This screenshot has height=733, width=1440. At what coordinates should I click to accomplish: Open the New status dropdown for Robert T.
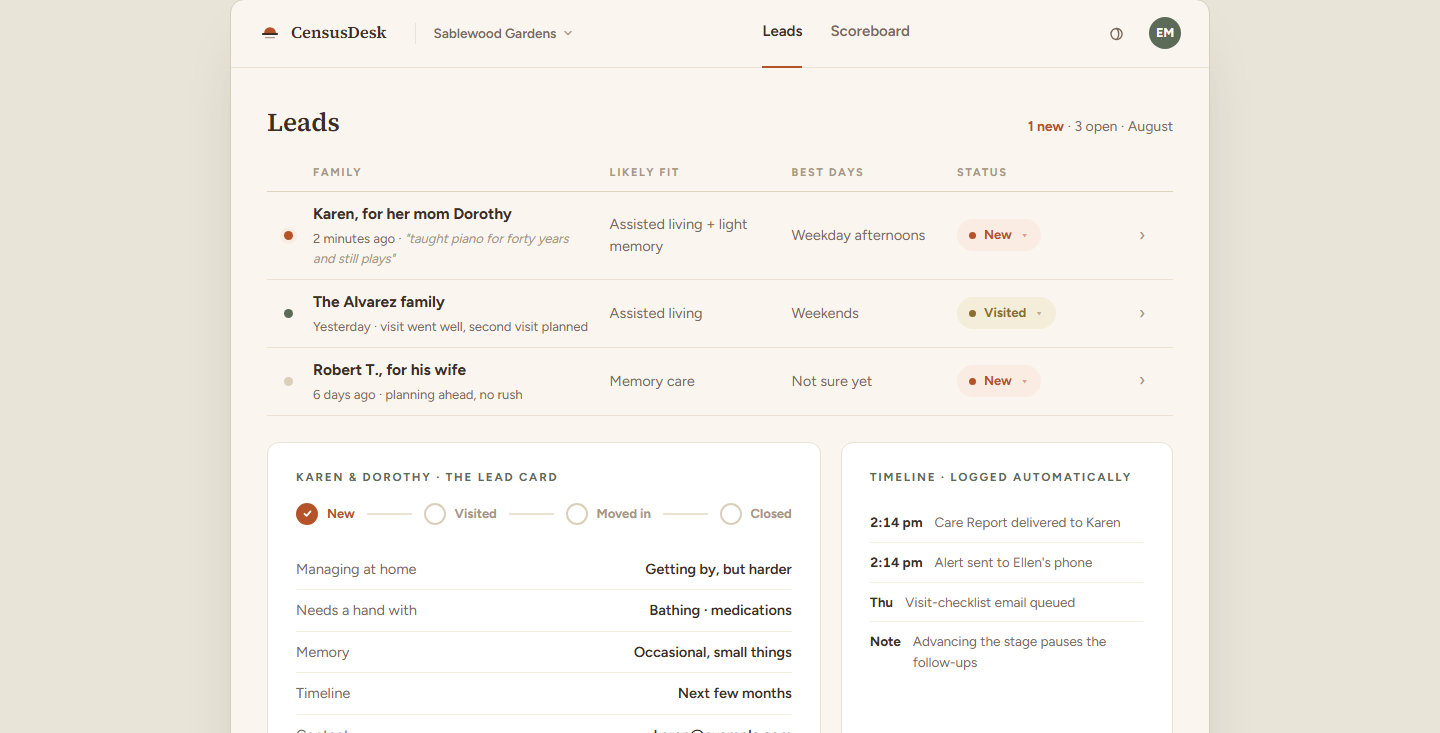[x=998, y=381]
